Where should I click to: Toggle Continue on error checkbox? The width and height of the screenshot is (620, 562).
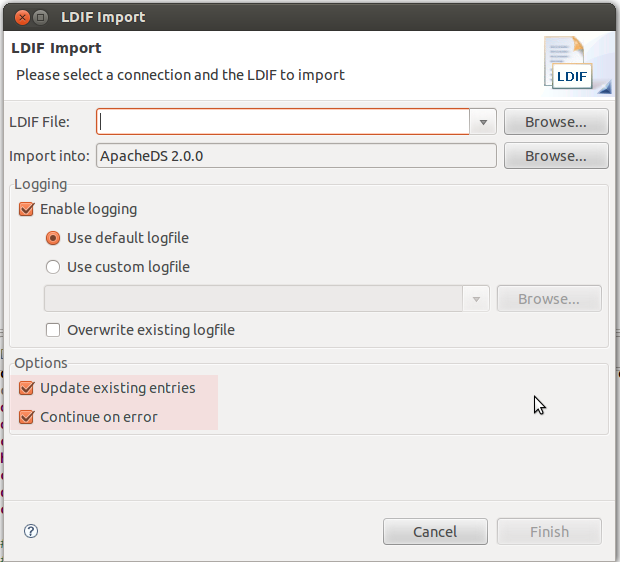(26, 417)
